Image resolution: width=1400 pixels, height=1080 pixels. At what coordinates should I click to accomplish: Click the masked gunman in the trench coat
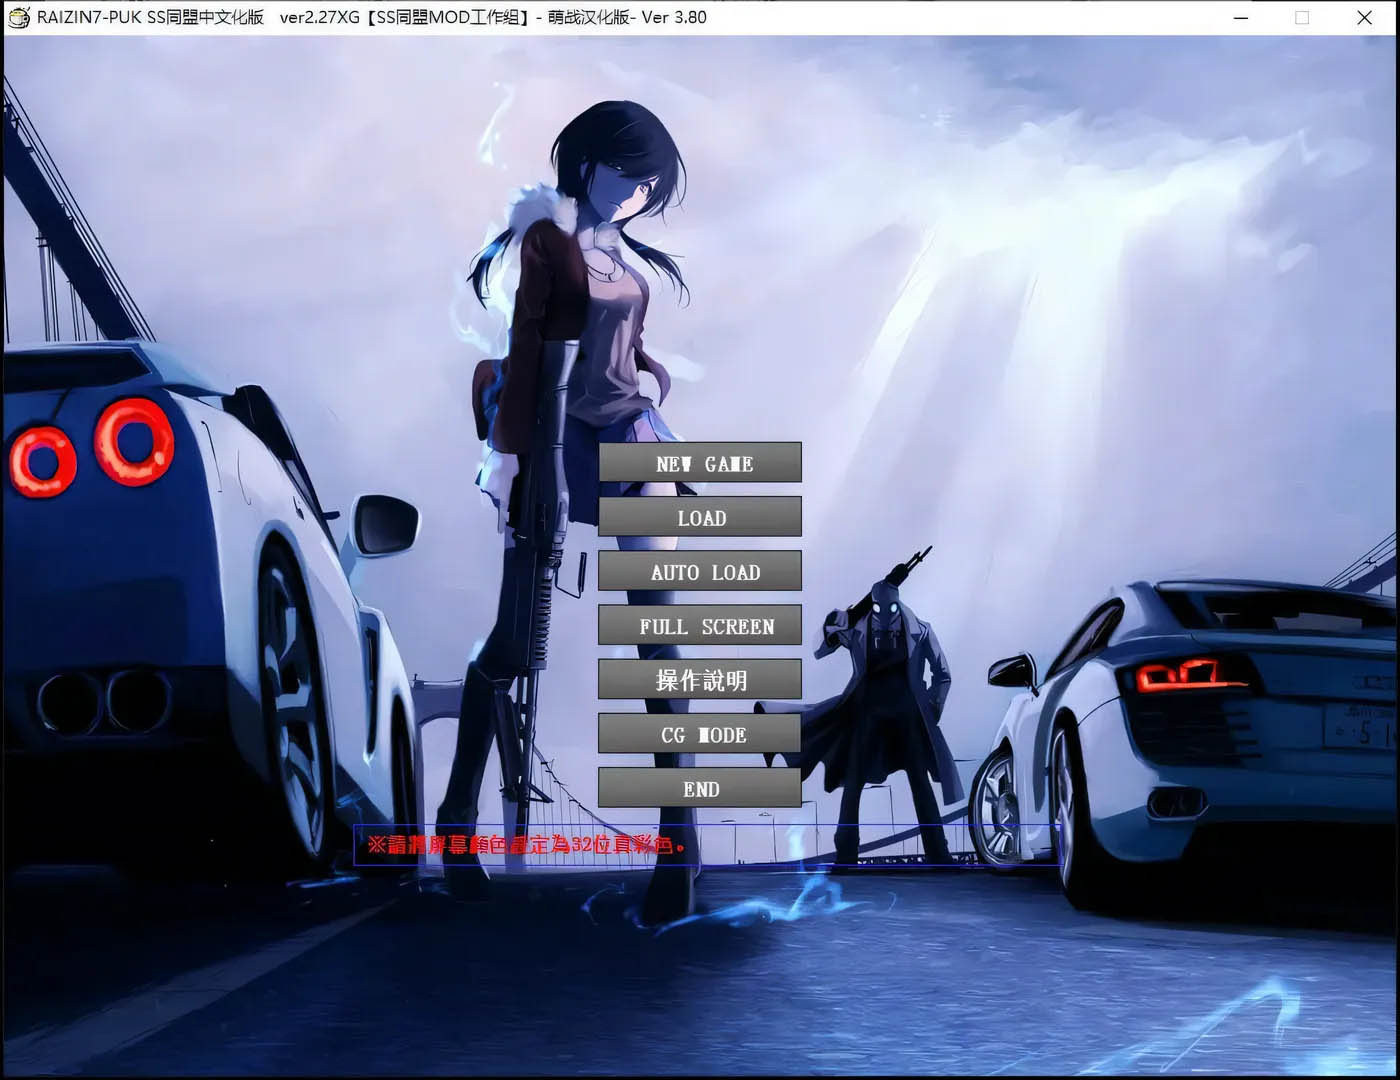coord(885,680)
